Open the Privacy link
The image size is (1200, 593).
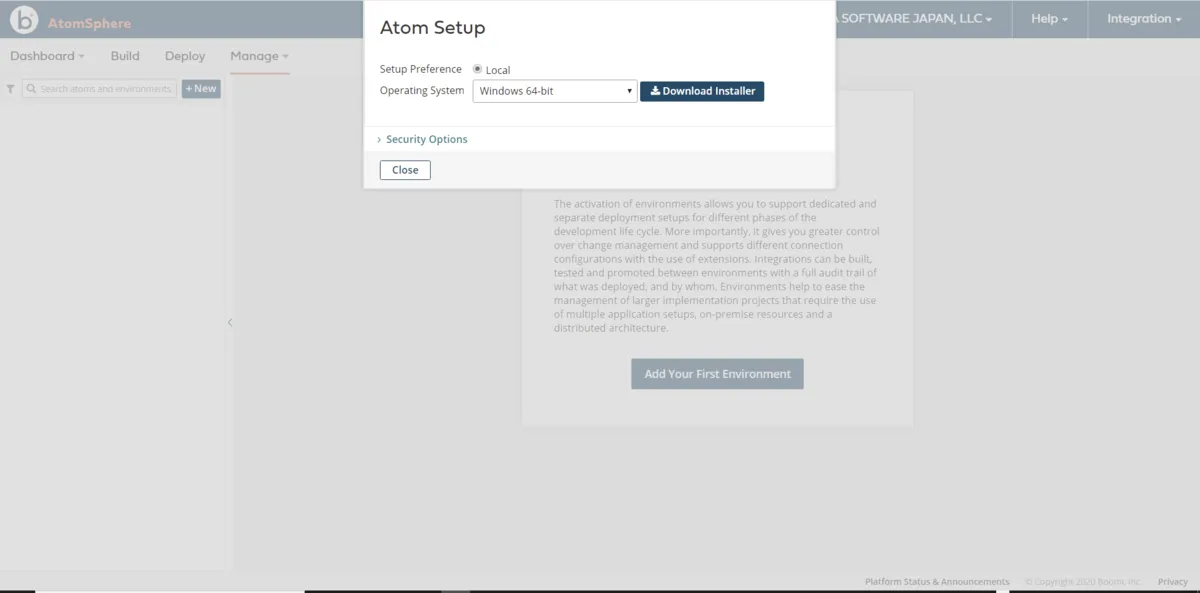coord(1172,582)
